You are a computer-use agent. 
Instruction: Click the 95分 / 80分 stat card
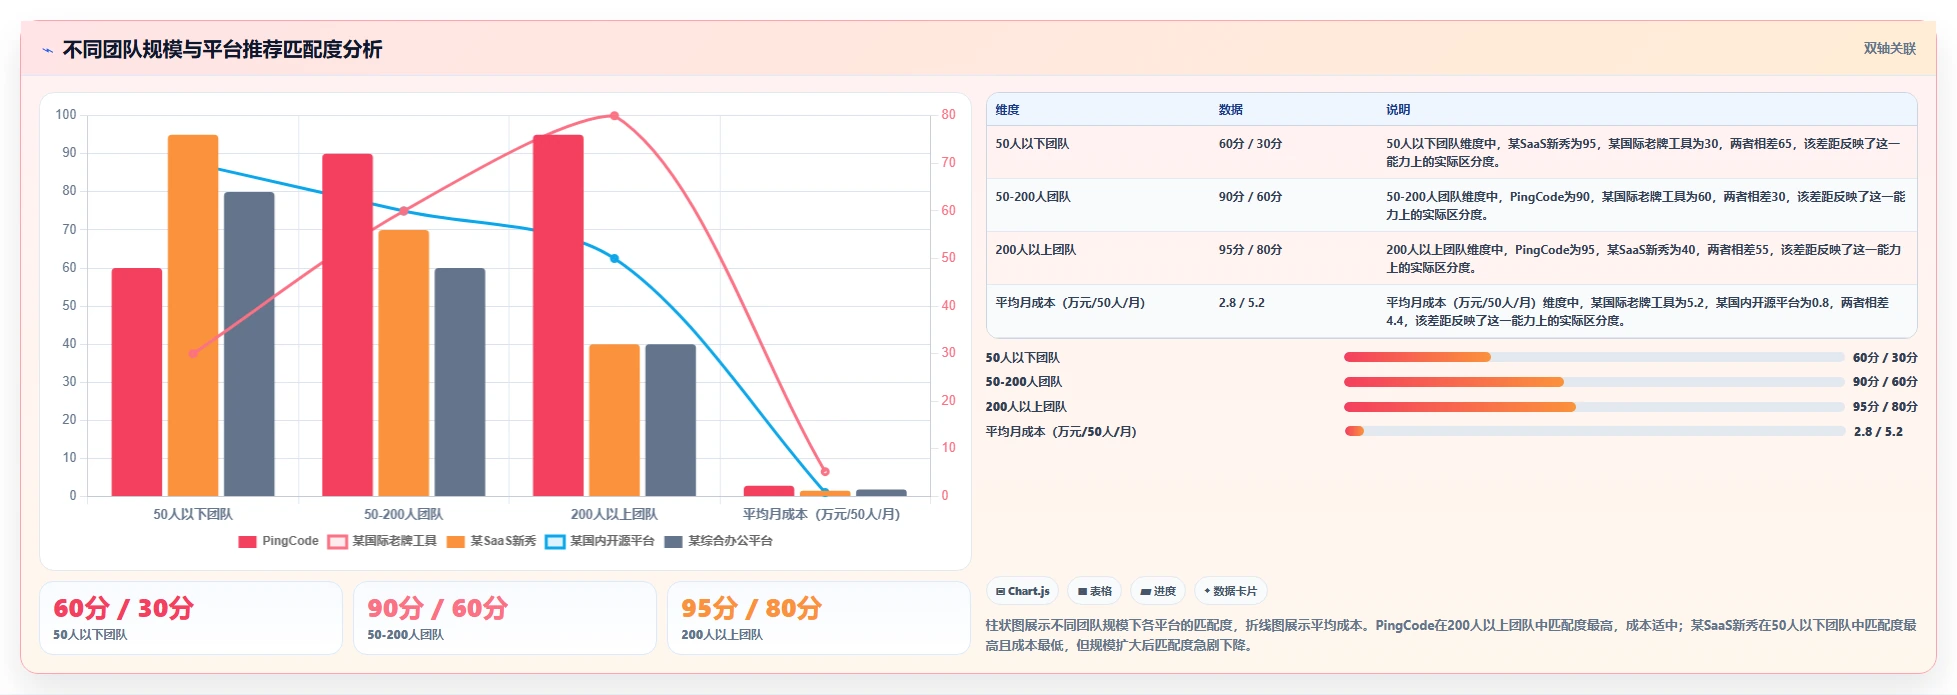pyautogui.click(x=819, y=618)
